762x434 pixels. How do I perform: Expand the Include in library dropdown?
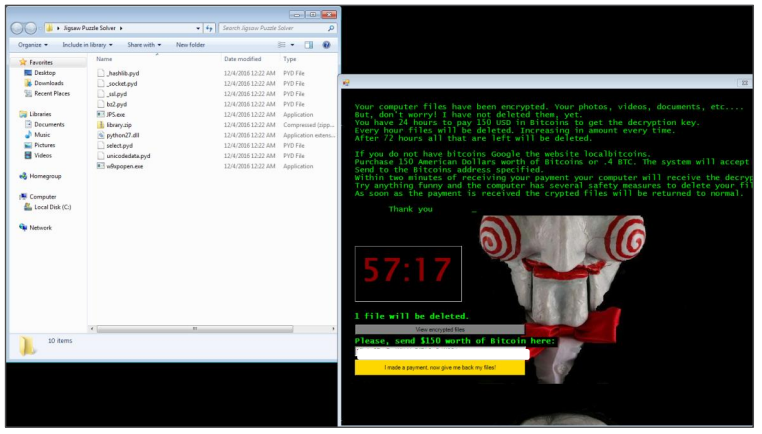[88, 45]
